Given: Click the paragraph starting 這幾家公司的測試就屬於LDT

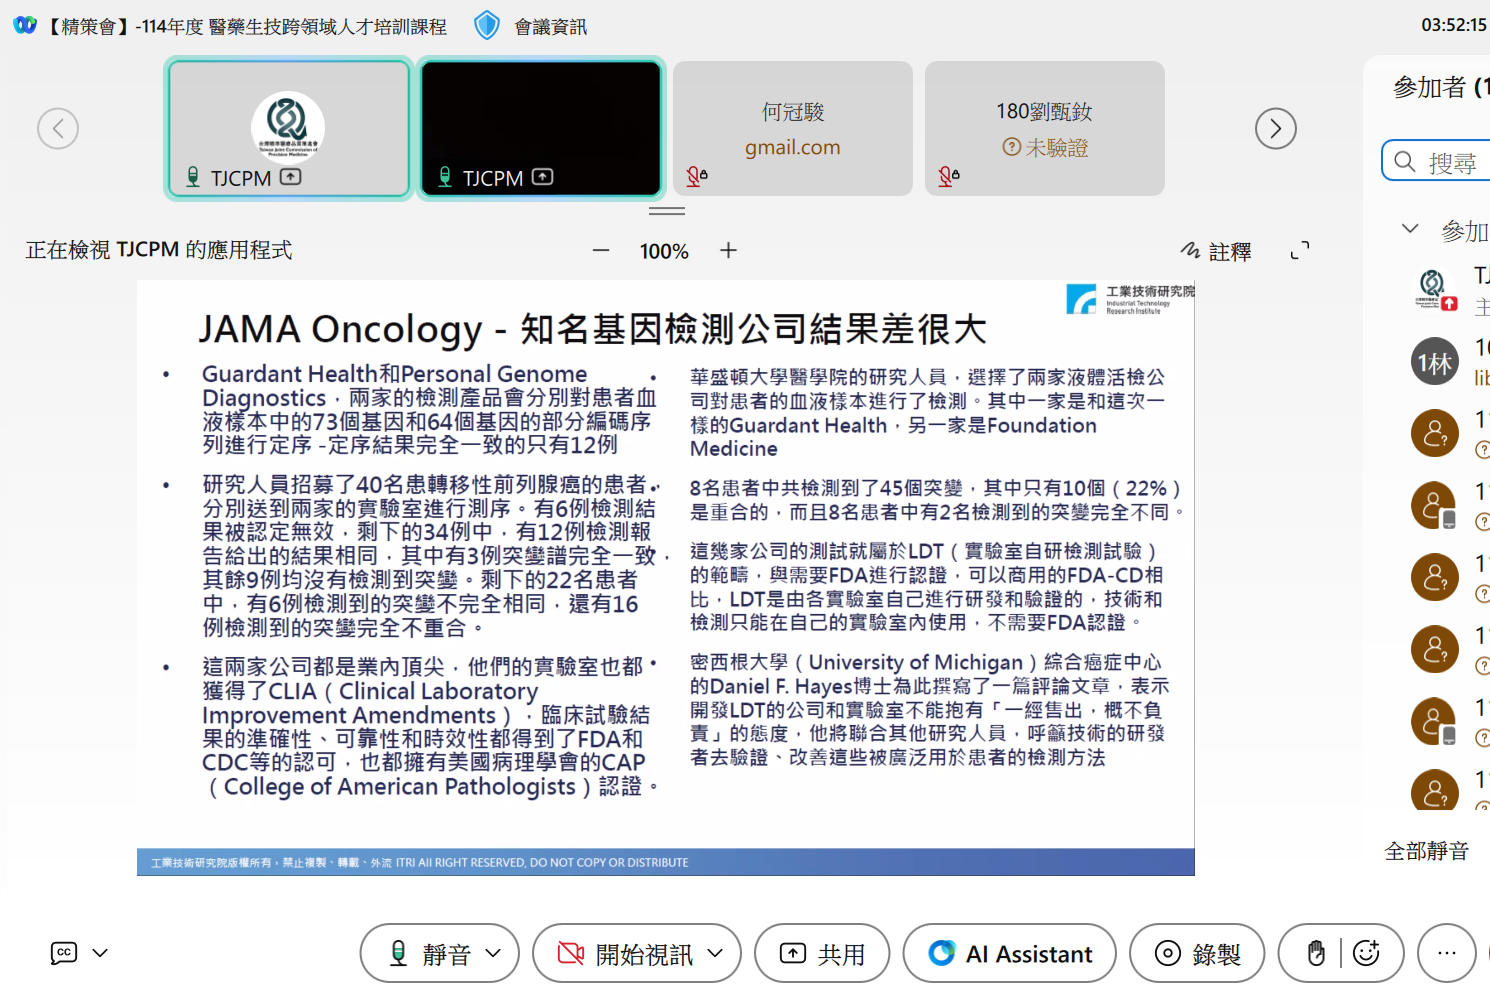Looking at the screenshot, I should [927, 587].
